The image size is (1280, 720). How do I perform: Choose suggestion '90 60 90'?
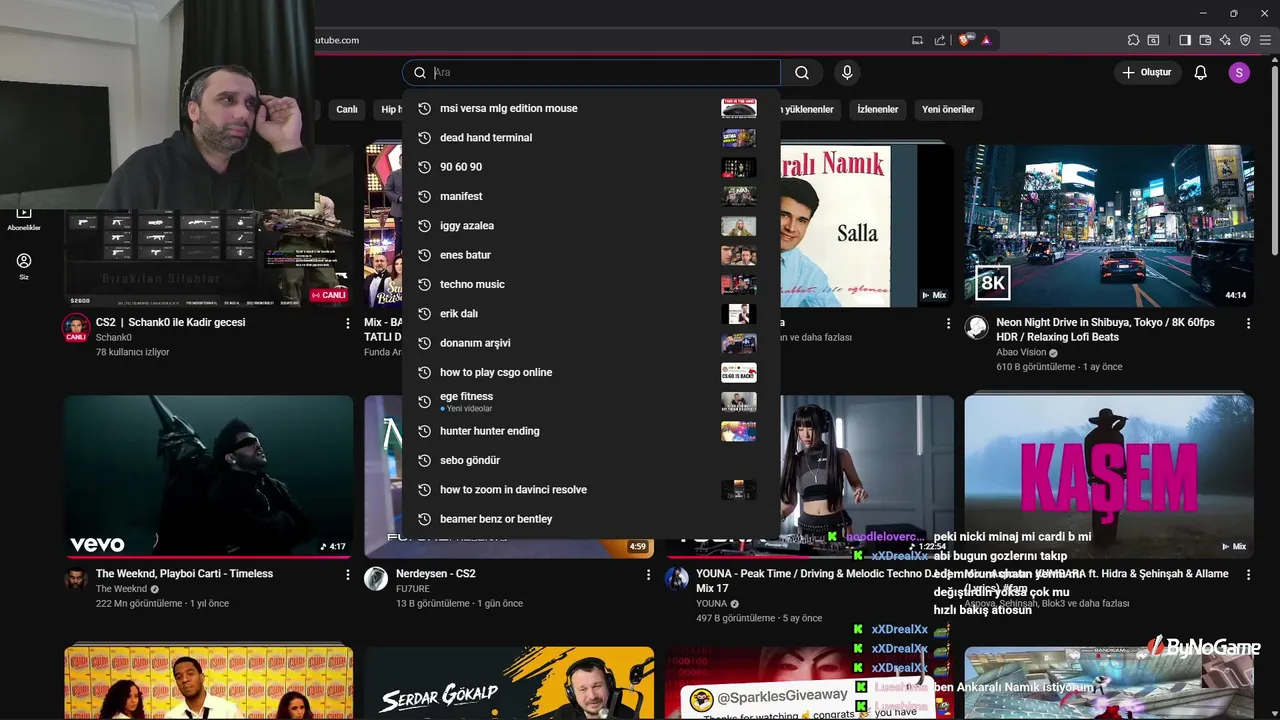591,167
